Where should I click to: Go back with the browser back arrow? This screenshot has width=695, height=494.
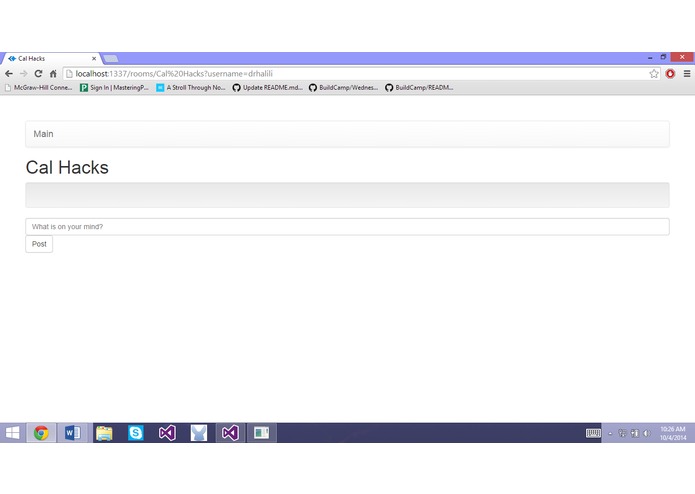[9, 74]
